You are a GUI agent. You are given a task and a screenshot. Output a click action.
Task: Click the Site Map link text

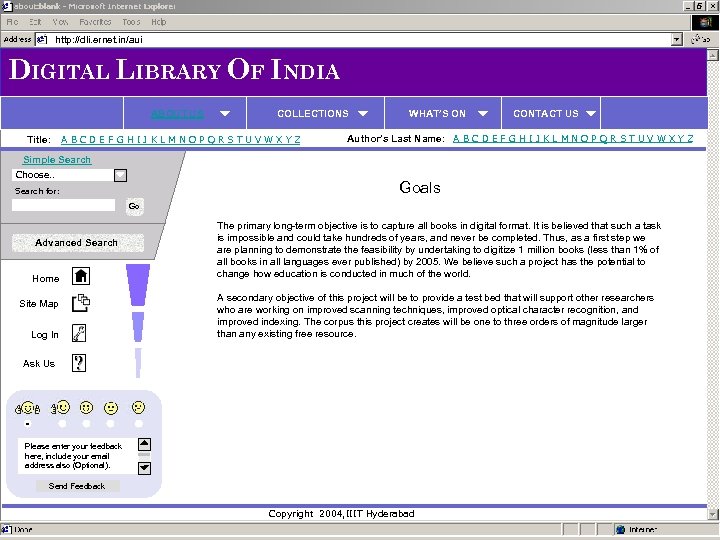[x=39, y=304]
